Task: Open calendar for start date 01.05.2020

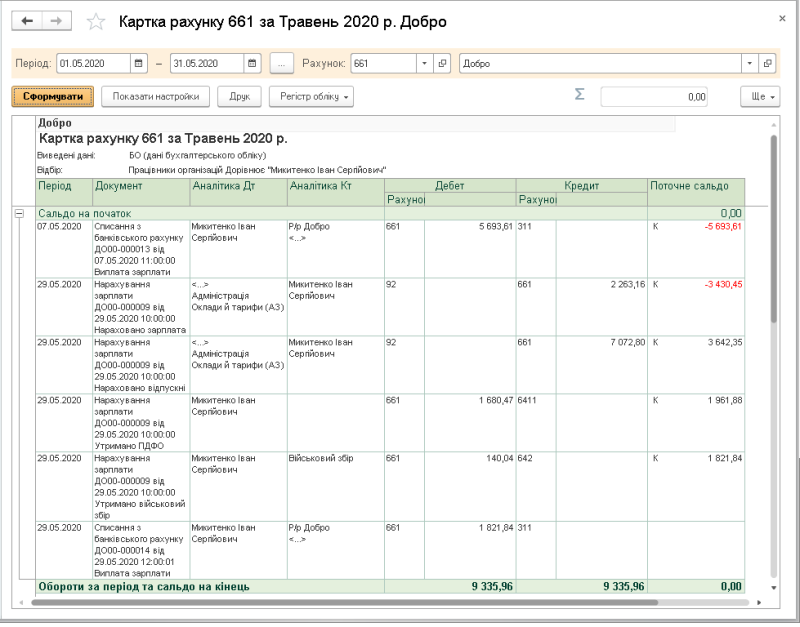Action: (x=138, y=64)
